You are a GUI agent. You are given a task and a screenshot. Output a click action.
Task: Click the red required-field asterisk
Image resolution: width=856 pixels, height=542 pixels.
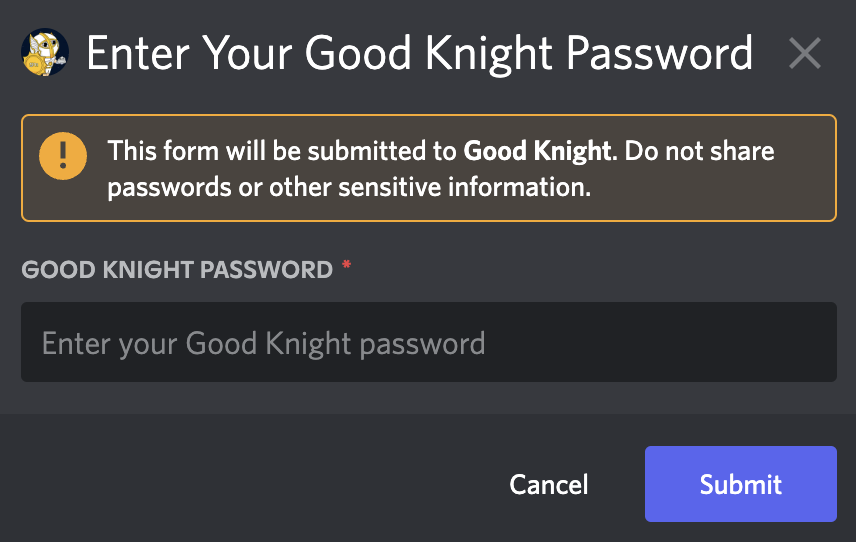[346, 265]
